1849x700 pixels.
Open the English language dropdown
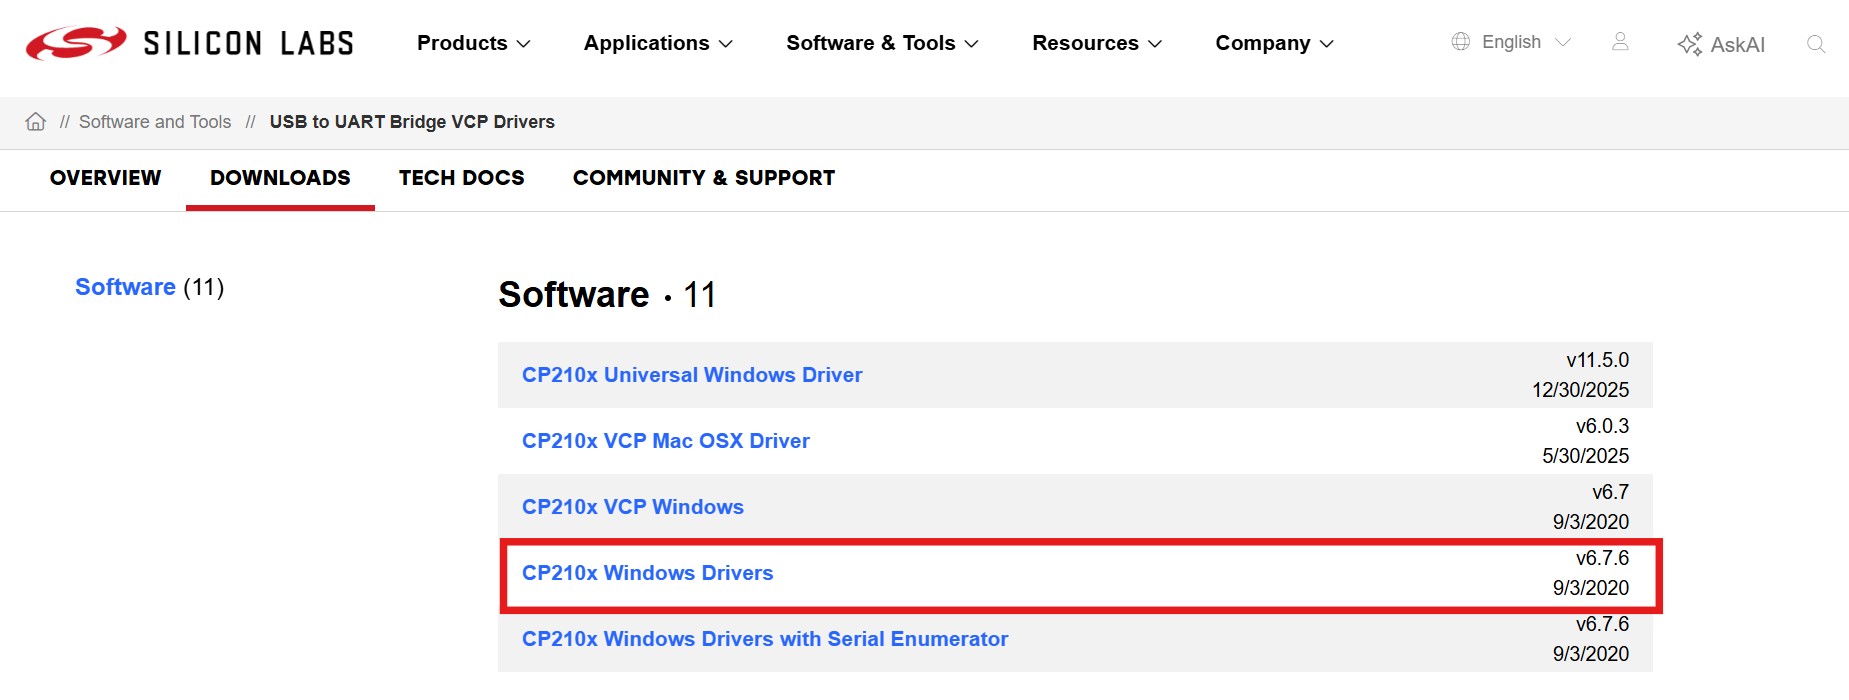(x=1526, y=42)
